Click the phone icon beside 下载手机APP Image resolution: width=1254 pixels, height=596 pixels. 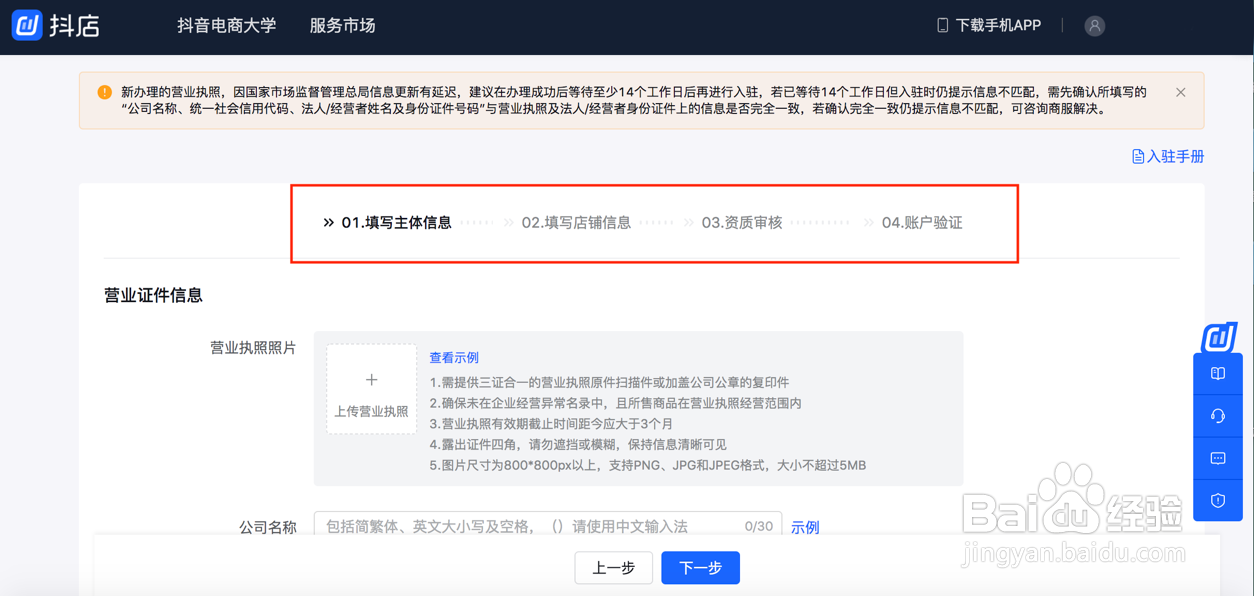coord(942,25)
